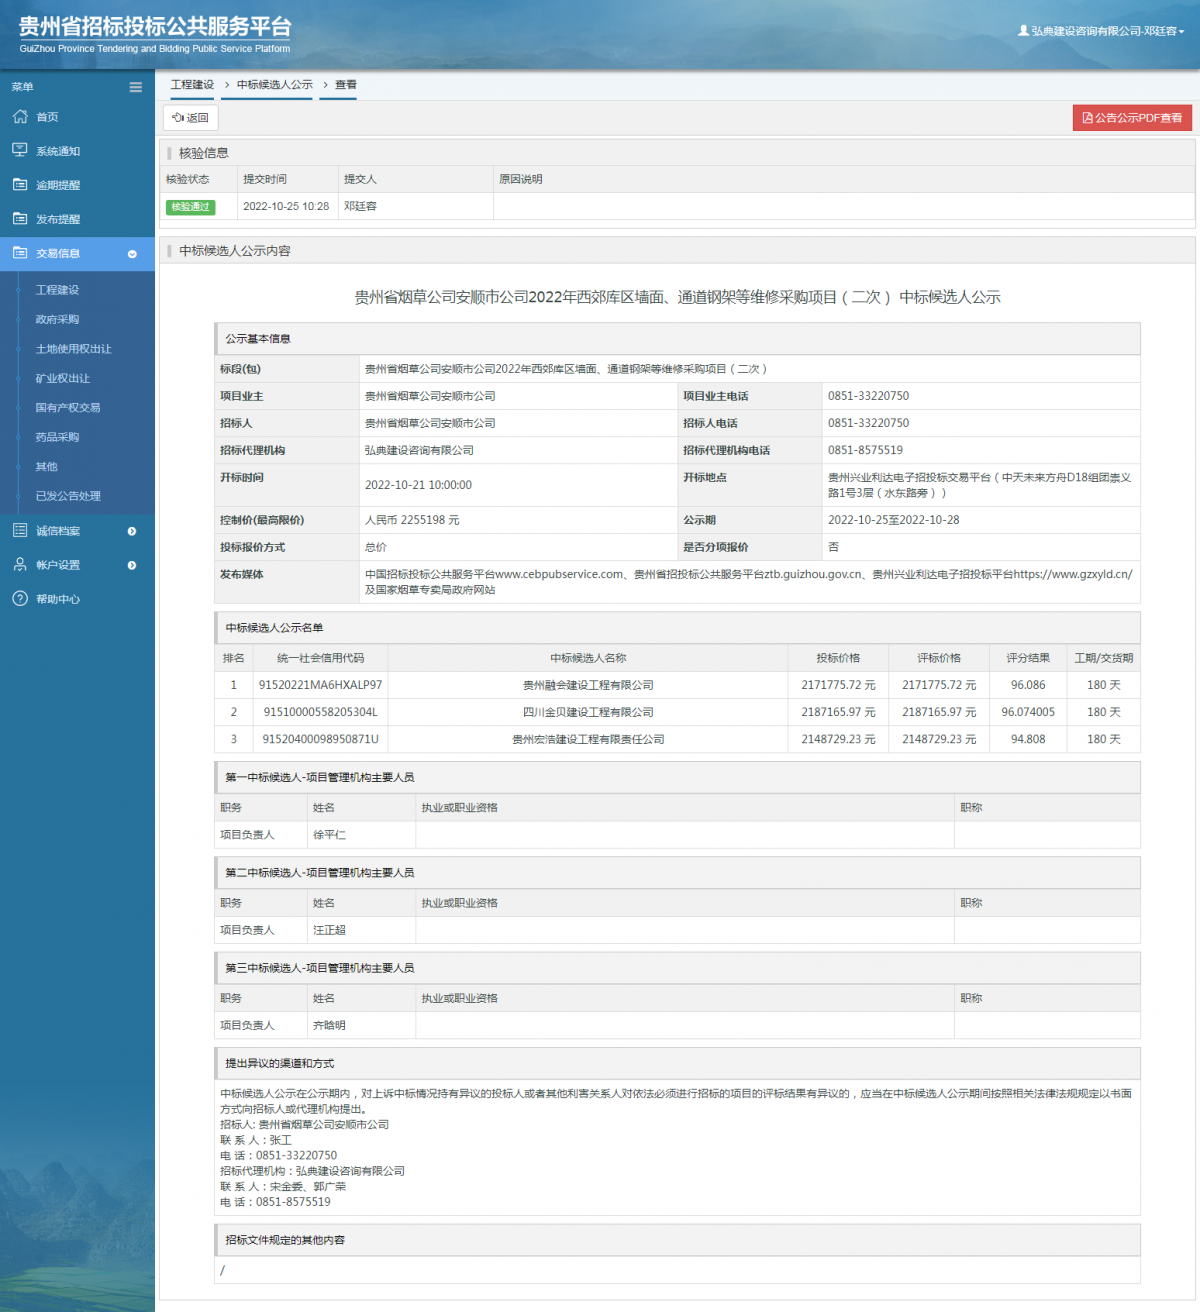Screen dimensions: 1200x1312
Task: Select 政府采购 submenu item
Action: pyautogui.click(x=57, y=319)
